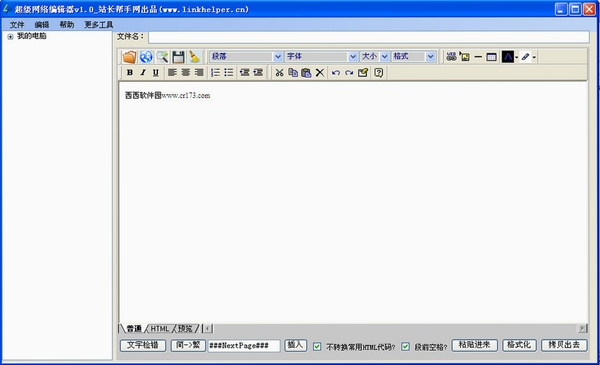Open the 更多工具 menu
Viewport: 600px width, 365px height.
pos(98,25)
